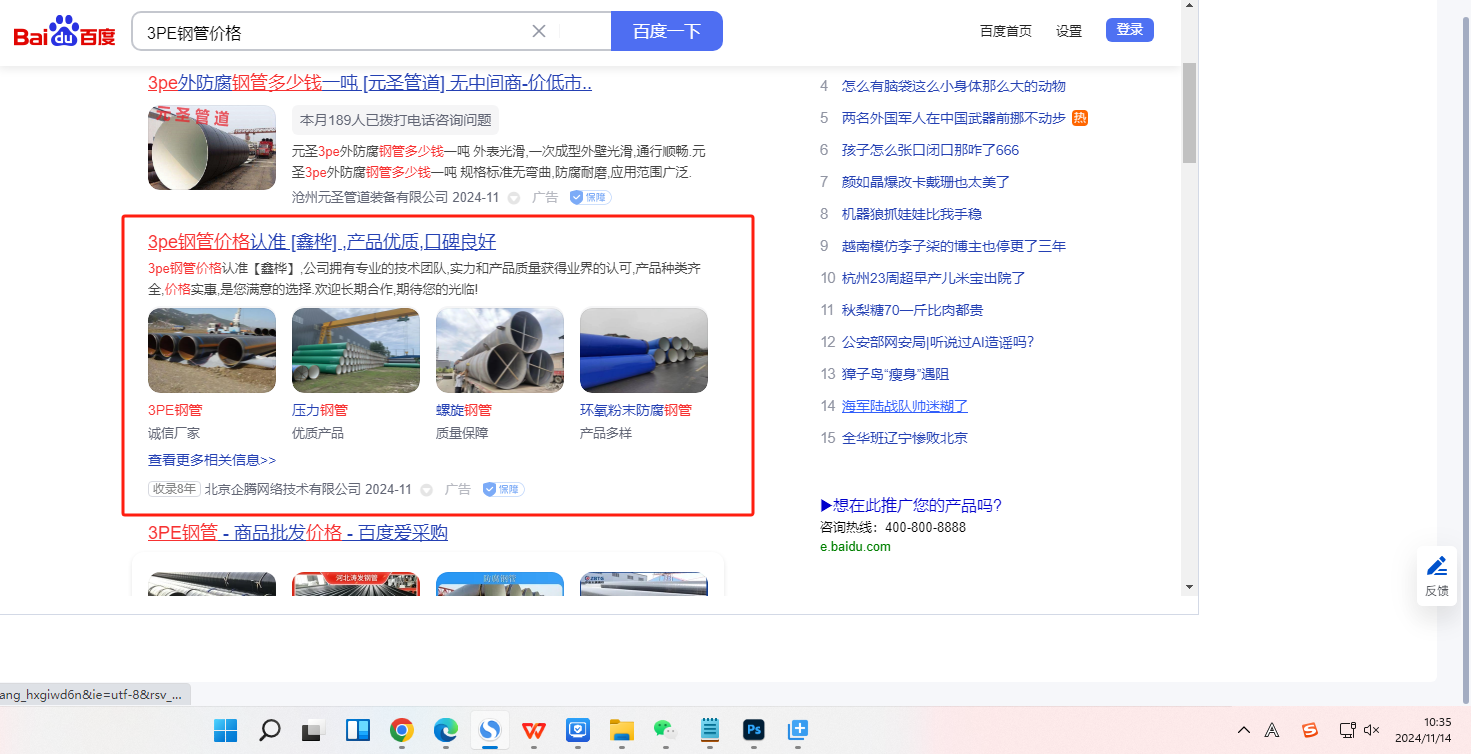Open Microsoft Edge from the taskbar
The height and width of the screenshot is (754, 1471).
446,730
